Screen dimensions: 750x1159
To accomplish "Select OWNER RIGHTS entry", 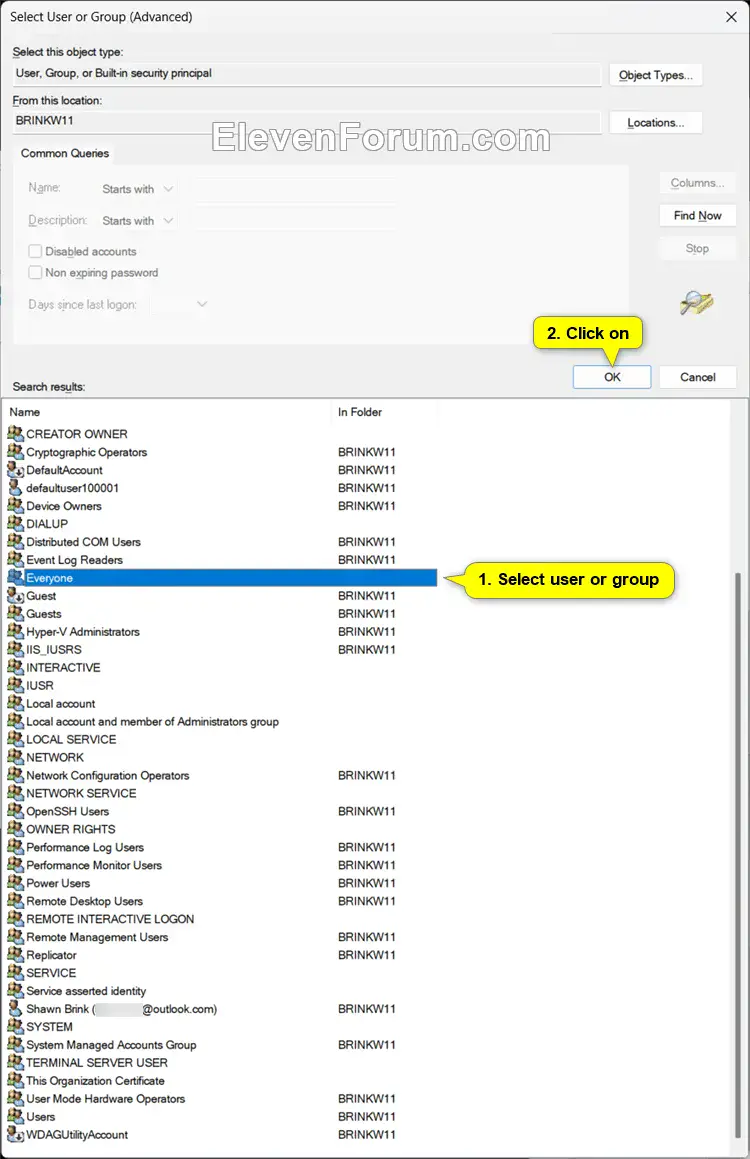I will pos(71,829).
